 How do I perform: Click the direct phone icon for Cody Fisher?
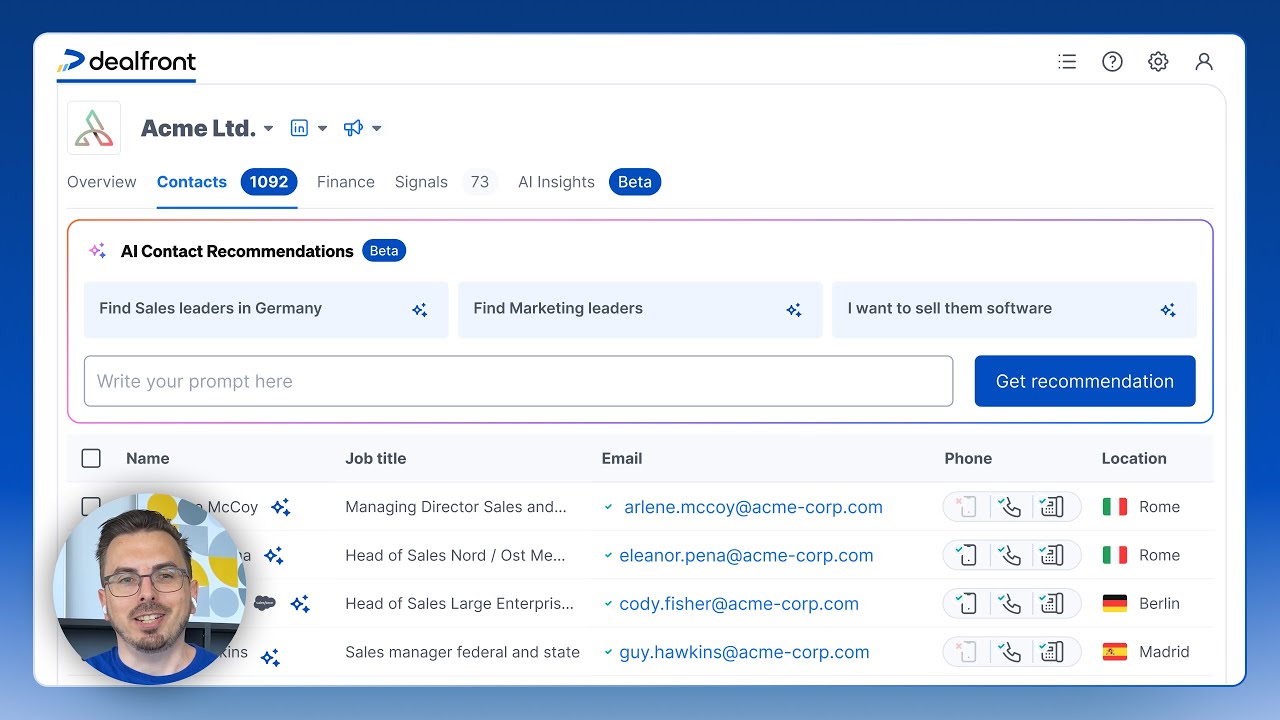1011,604
